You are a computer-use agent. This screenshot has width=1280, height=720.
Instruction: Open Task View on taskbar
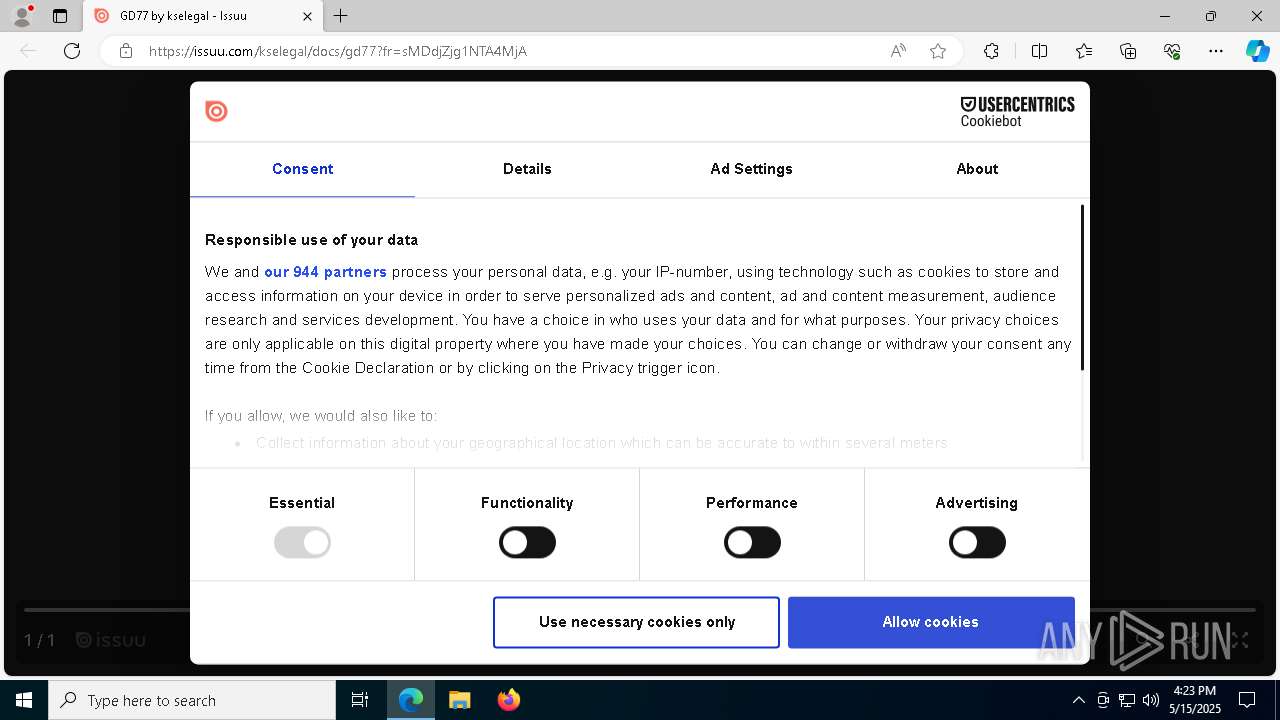360,700
